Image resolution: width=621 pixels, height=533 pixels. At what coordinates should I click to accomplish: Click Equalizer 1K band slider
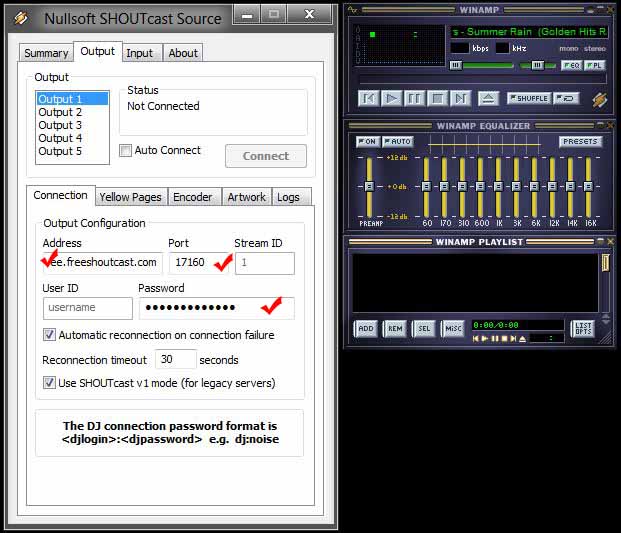(x=499, y=187)
